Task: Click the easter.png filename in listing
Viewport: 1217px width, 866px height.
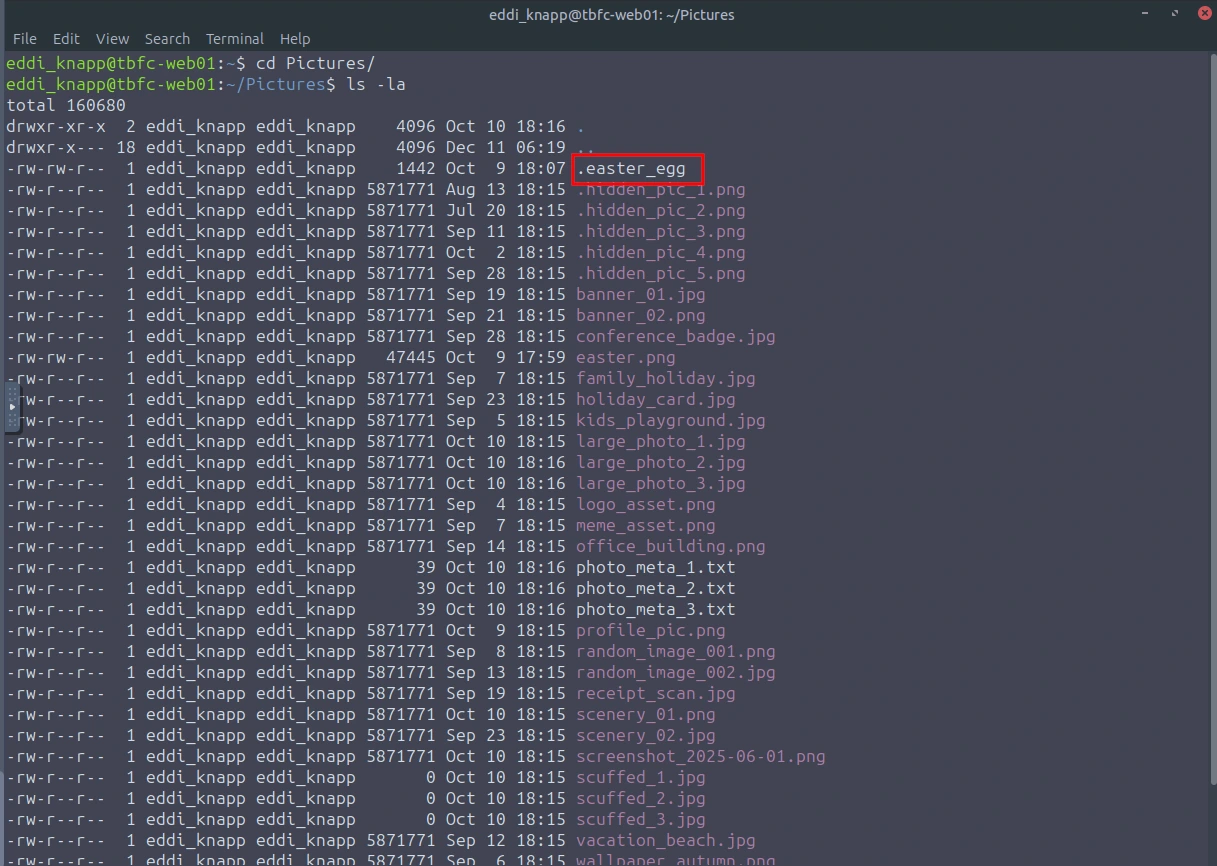Action: tap(625, 357)
